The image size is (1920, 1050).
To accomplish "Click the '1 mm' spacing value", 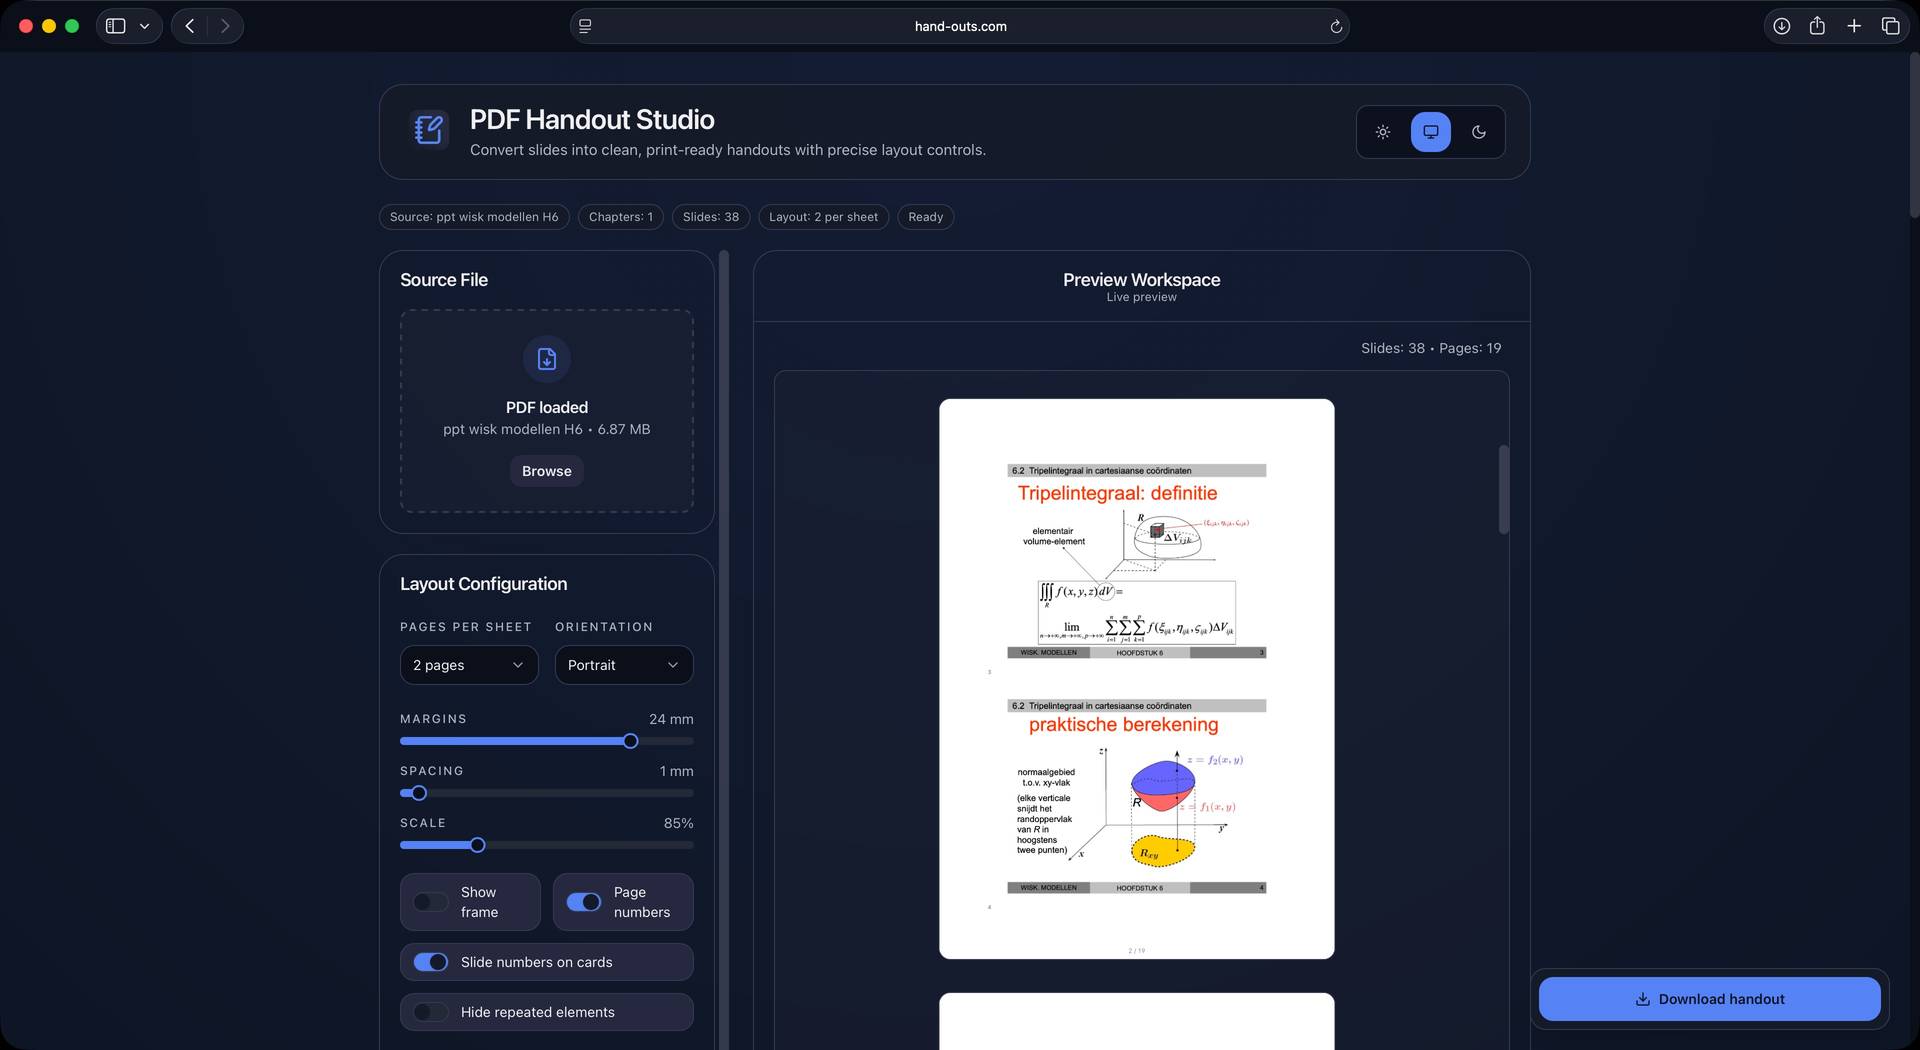I will 677,771.
